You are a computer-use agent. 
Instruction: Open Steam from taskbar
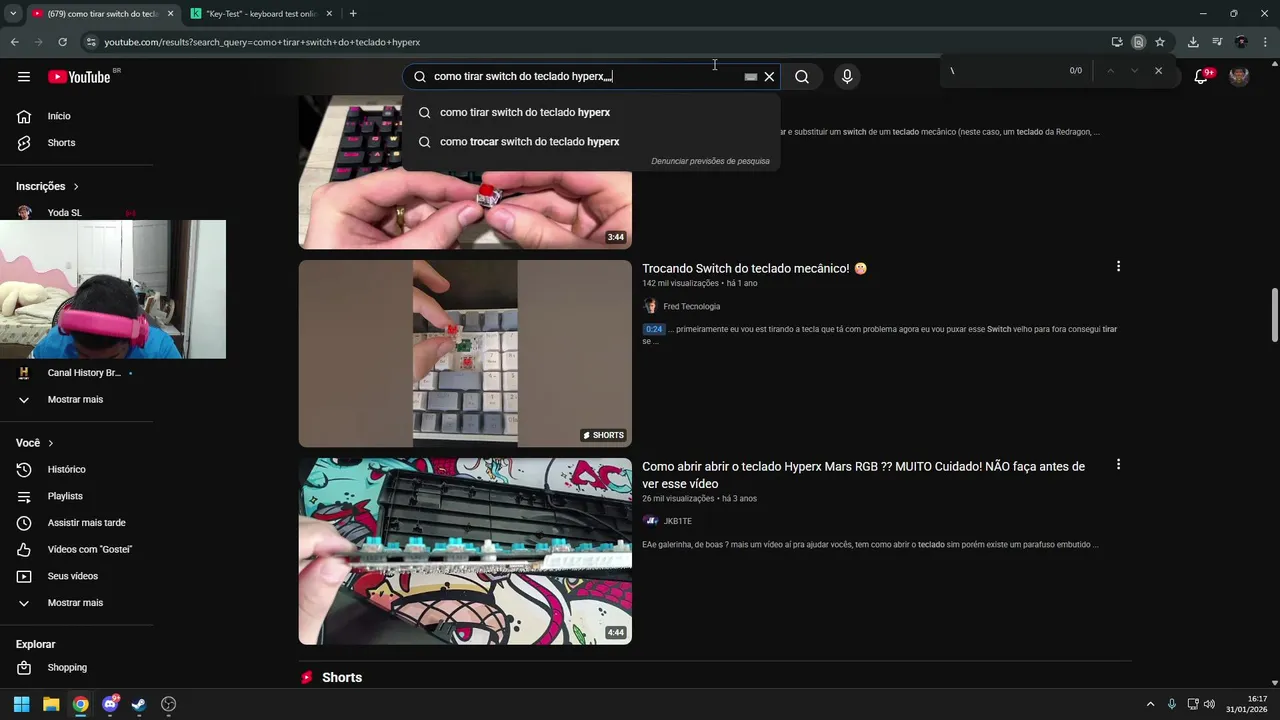click(x=139, y=704)
